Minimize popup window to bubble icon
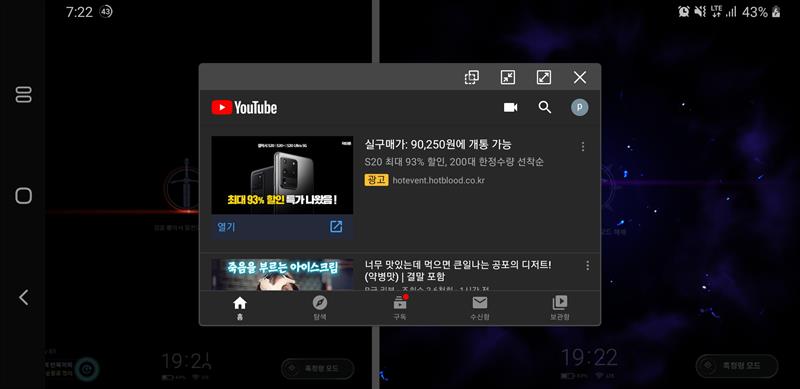The image size is (800, 389). pos(508,77)
